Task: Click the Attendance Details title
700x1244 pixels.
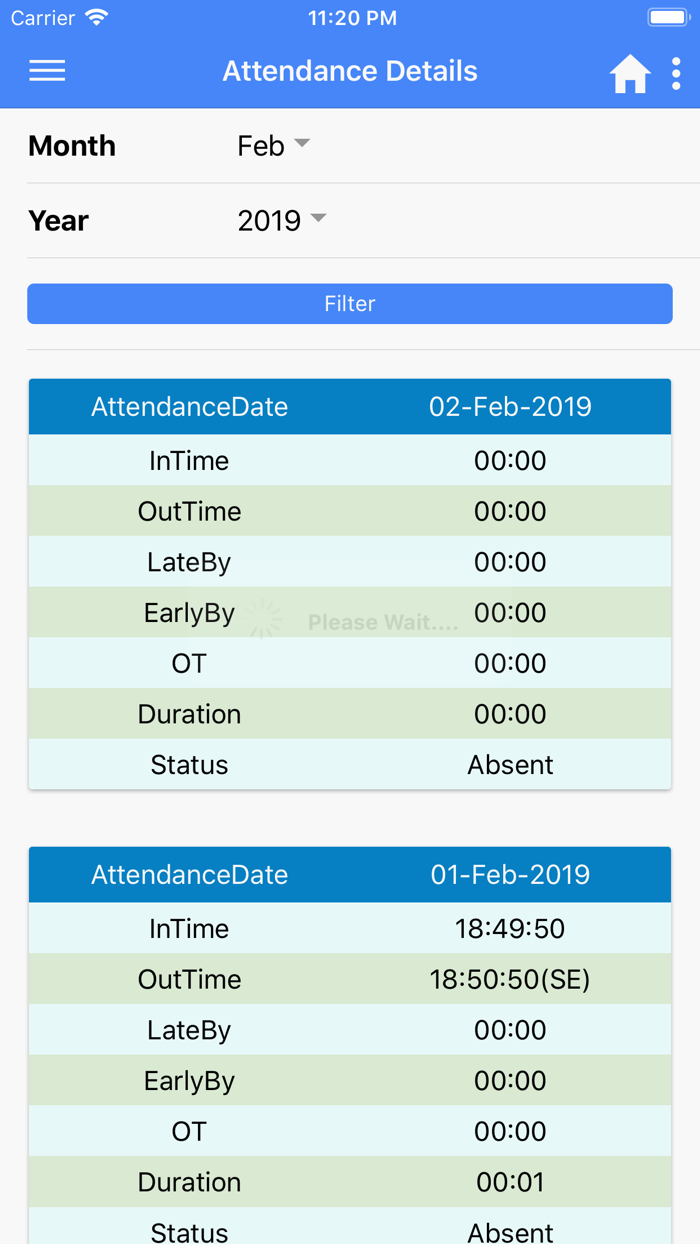Action: pyautogui.click(x=350, y=71)
